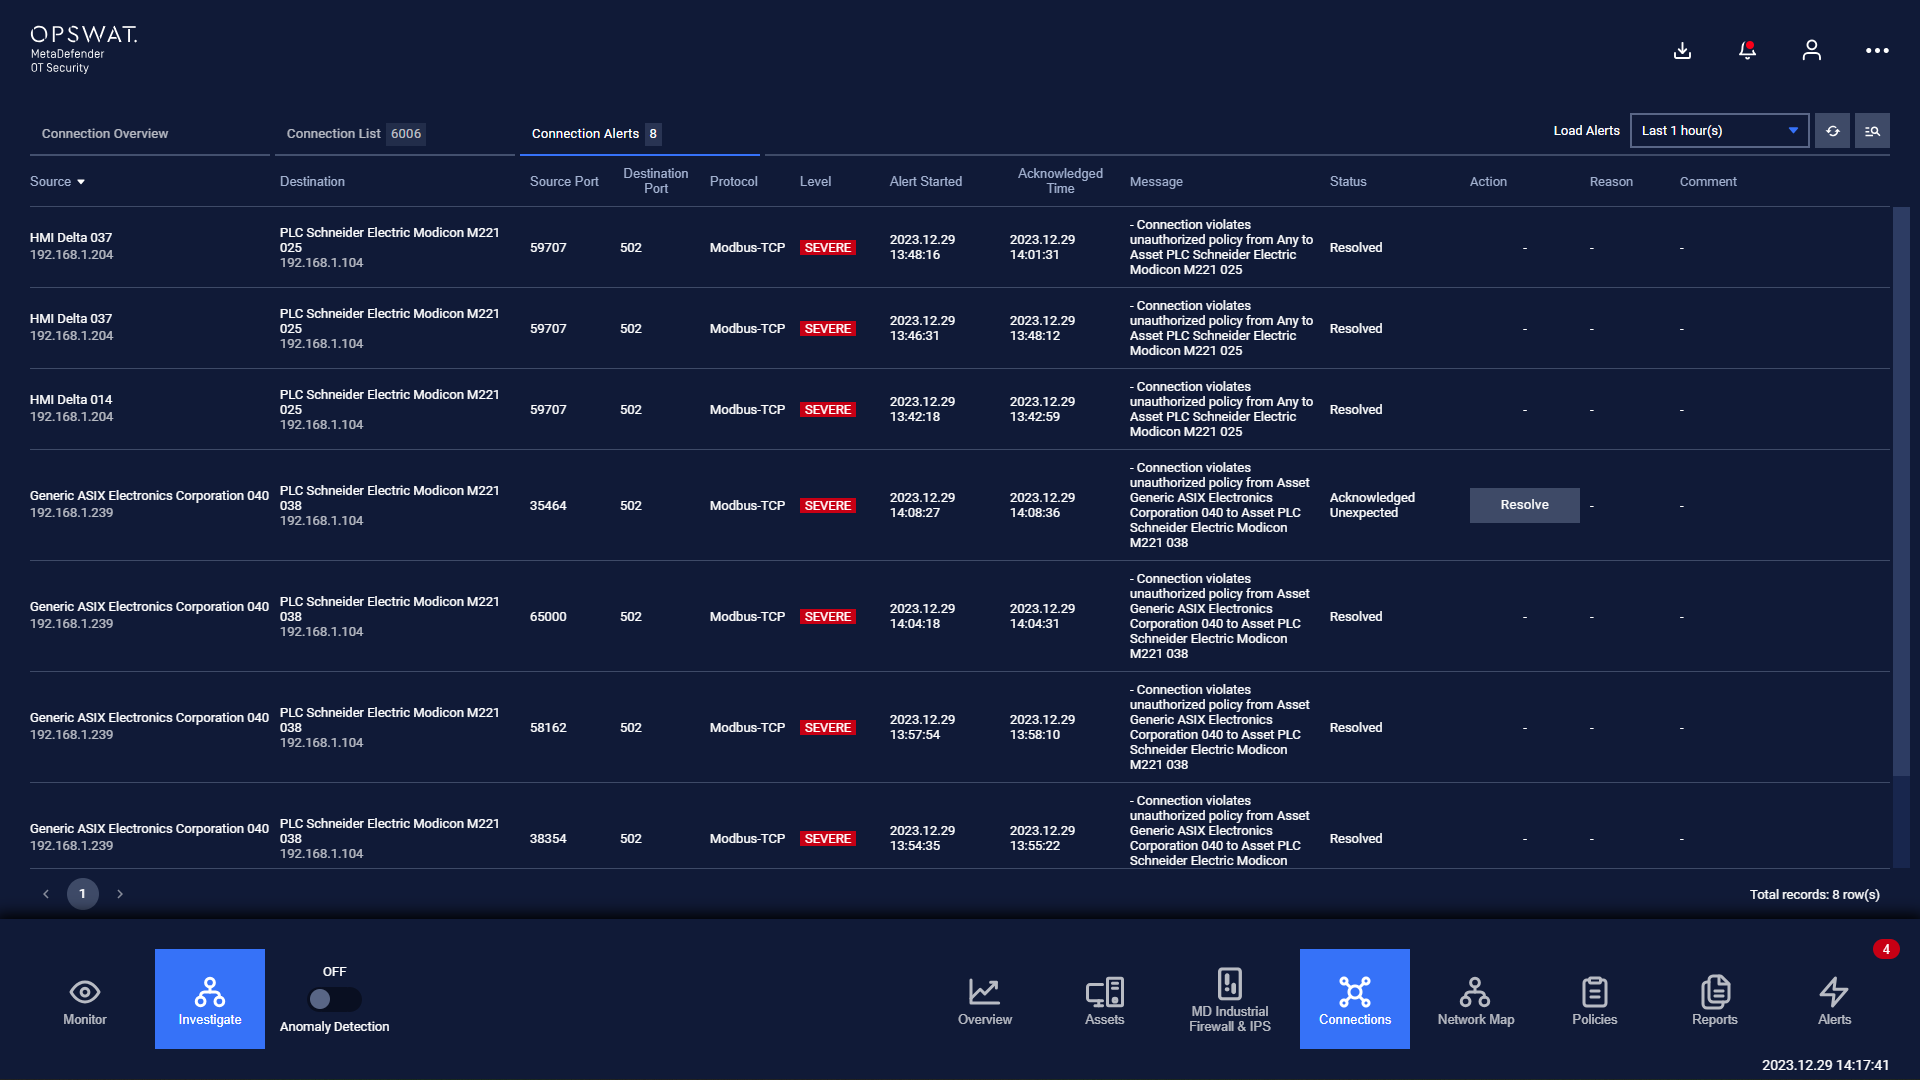Click the 2023.12.29 14:17:41 timestamp

click(1825, 1065)
